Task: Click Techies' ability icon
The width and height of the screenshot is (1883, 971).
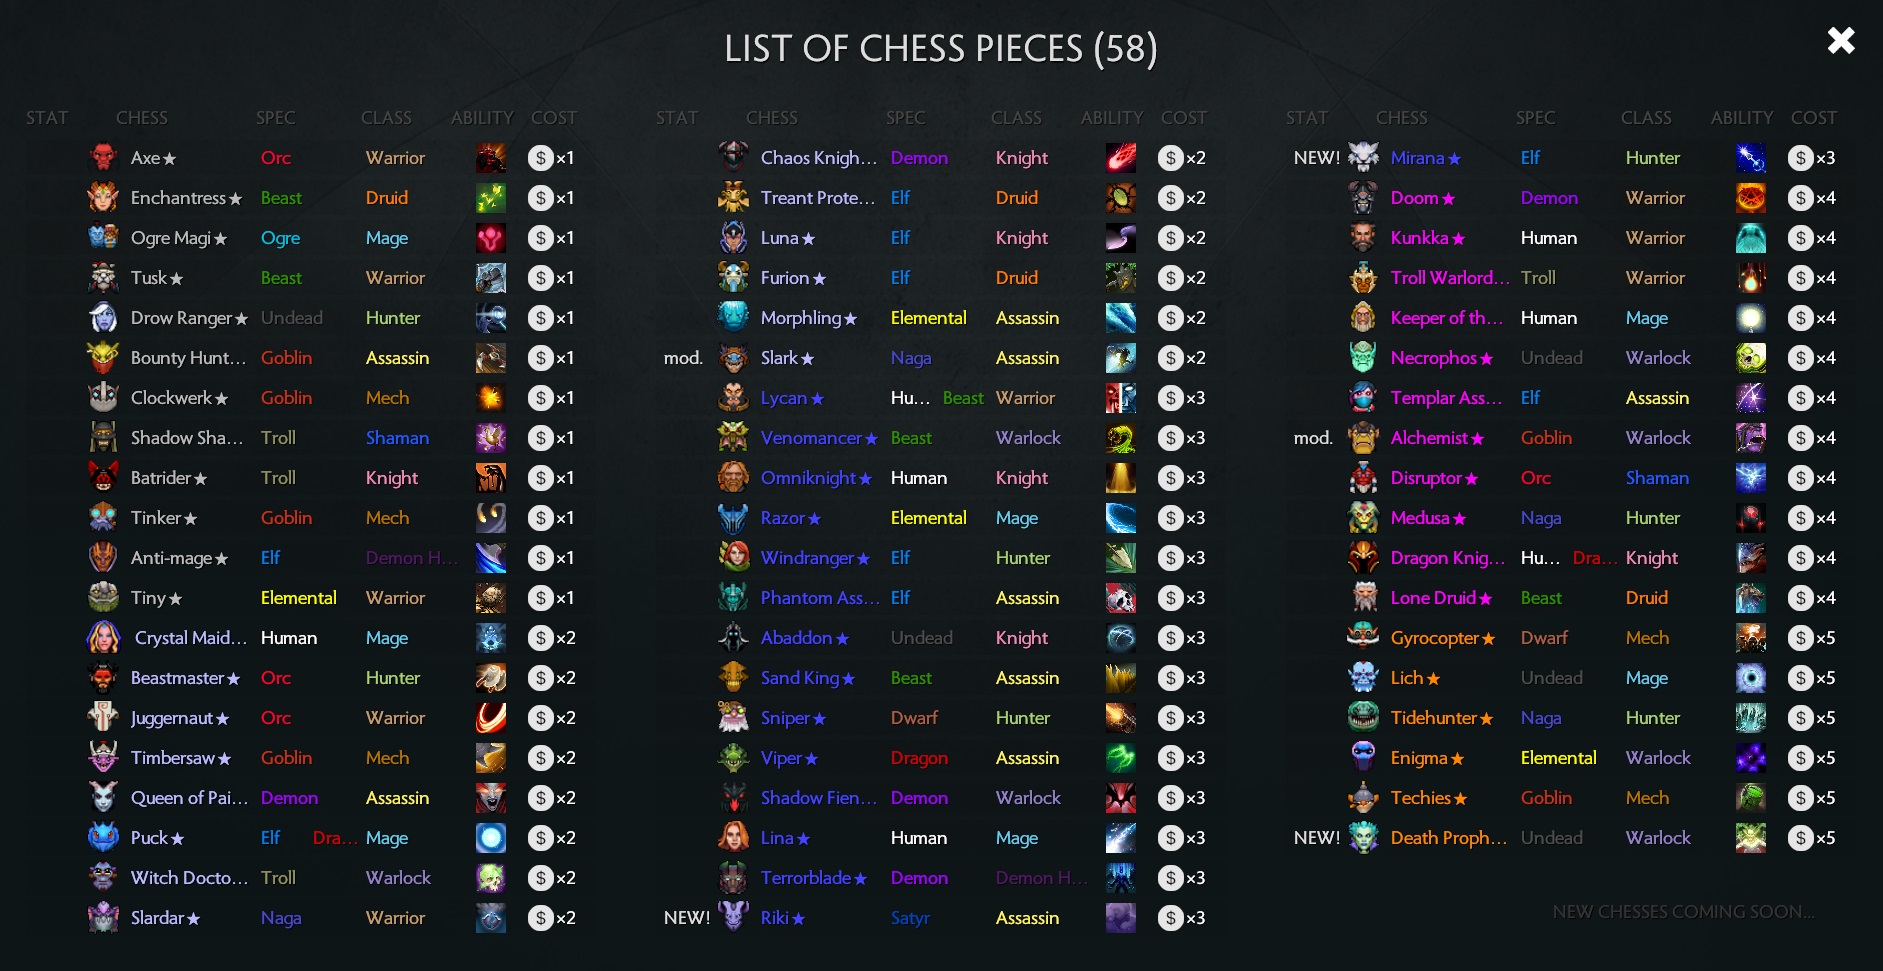Action: pyautogui.click(x=1750, y=798)
